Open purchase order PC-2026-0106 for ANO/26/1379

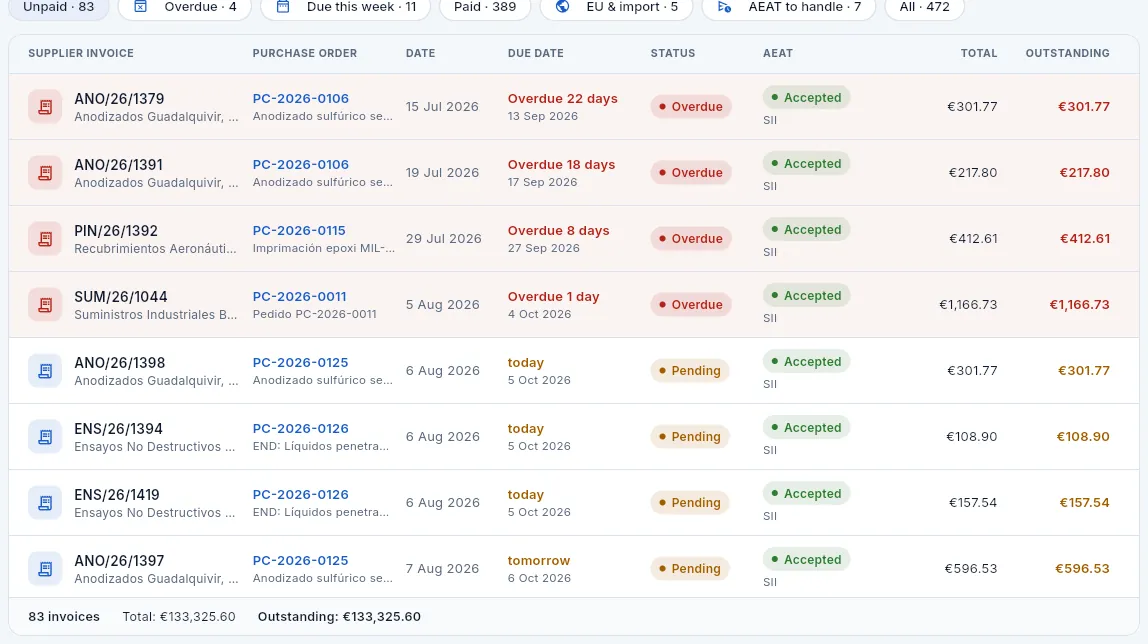pyautogui.click(x=300, y=98)
